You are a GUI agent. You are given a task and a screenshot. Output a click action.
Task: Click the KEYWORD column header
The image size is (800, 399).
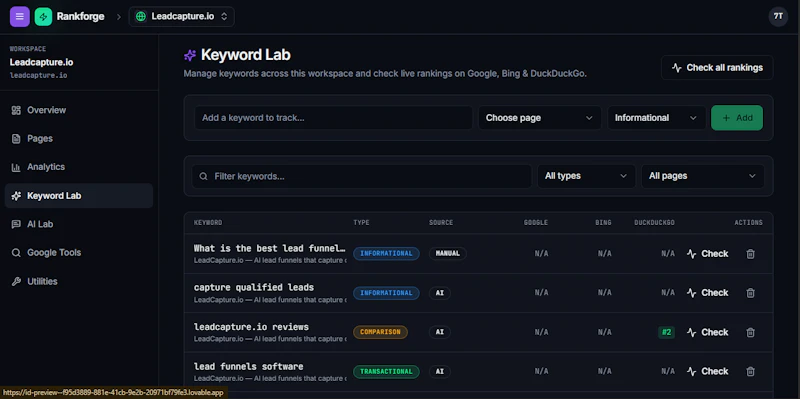[208, 223]
